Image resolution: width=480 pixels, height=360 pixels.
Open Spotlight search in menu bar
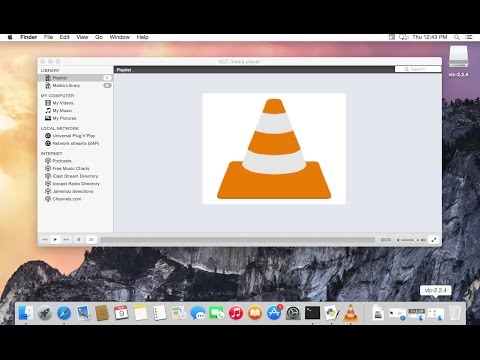(457, 37)
